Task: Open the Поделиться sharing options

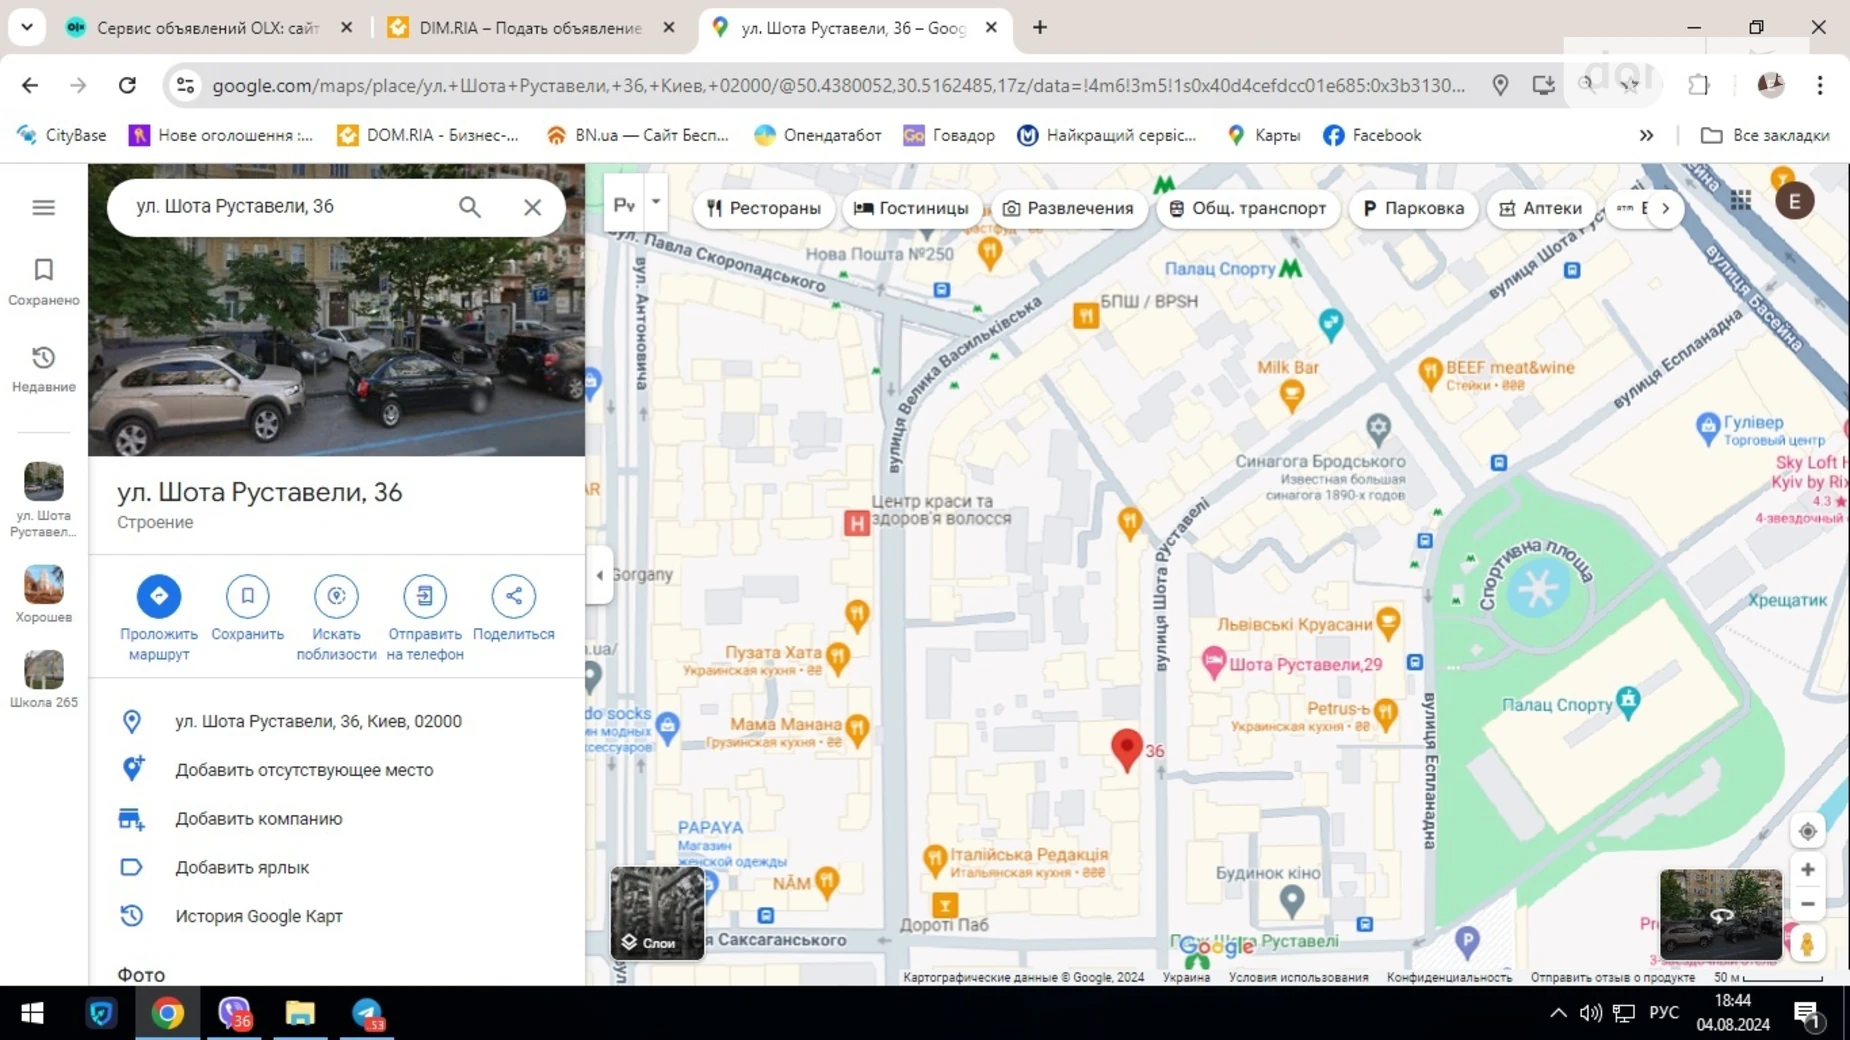Action: 513,595
